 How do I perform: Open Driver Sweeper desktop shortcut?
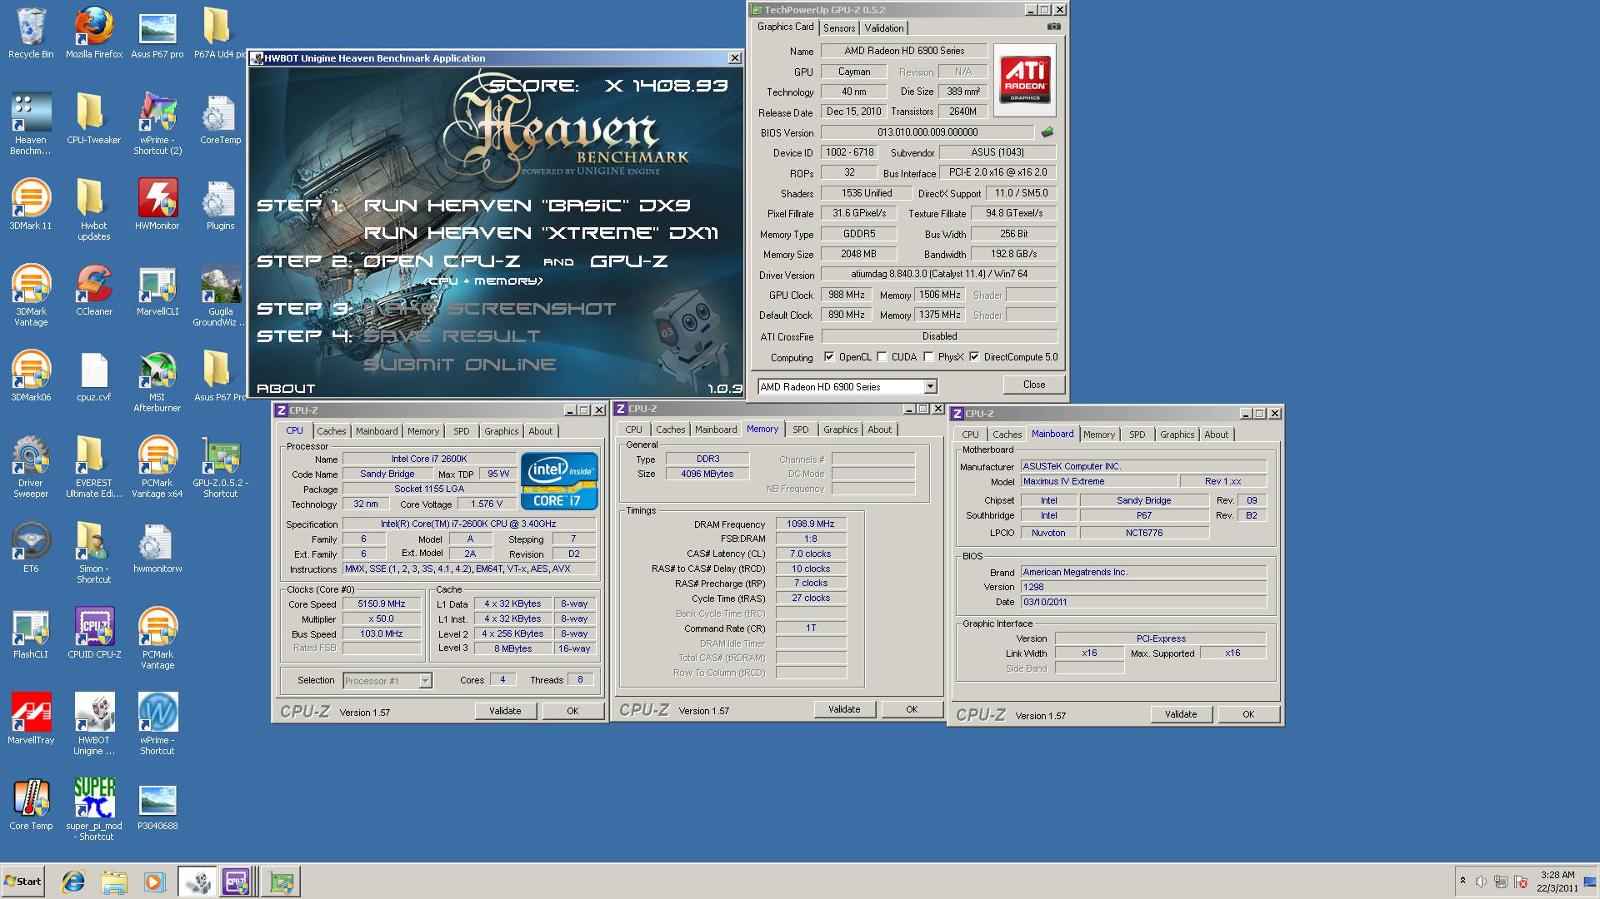31,468
